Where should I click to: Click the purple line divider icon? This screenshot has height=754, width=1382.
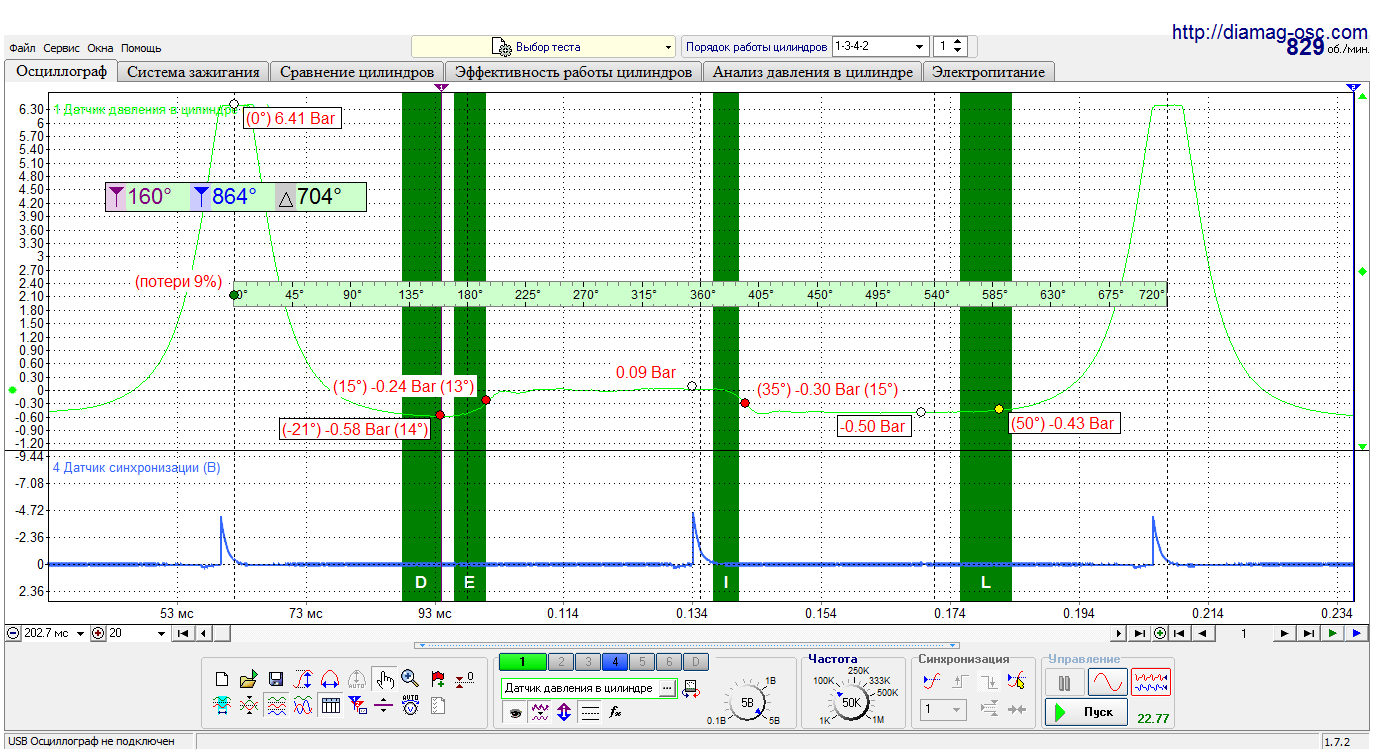[x=383, y=706]
